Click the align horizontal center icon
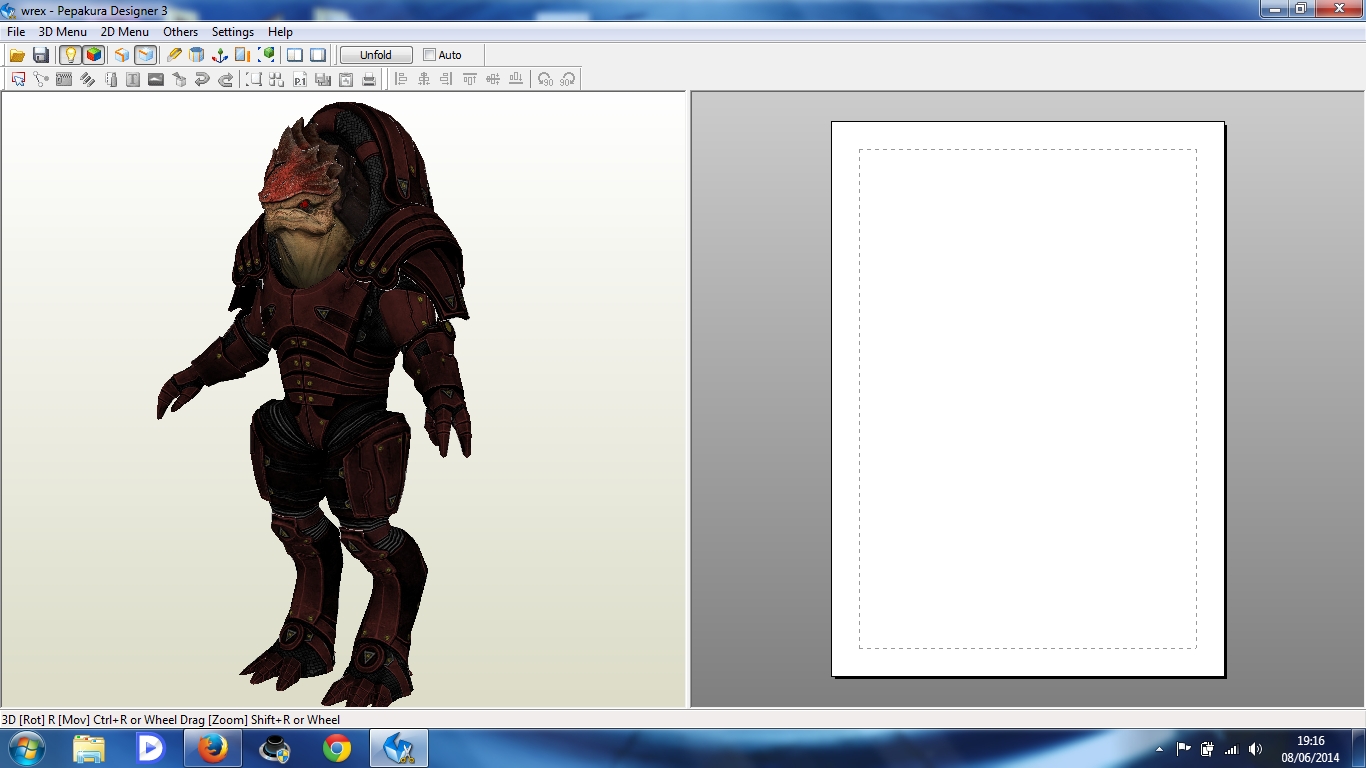The height and width of the screenshot is (768, 1366). coord(424,79)
